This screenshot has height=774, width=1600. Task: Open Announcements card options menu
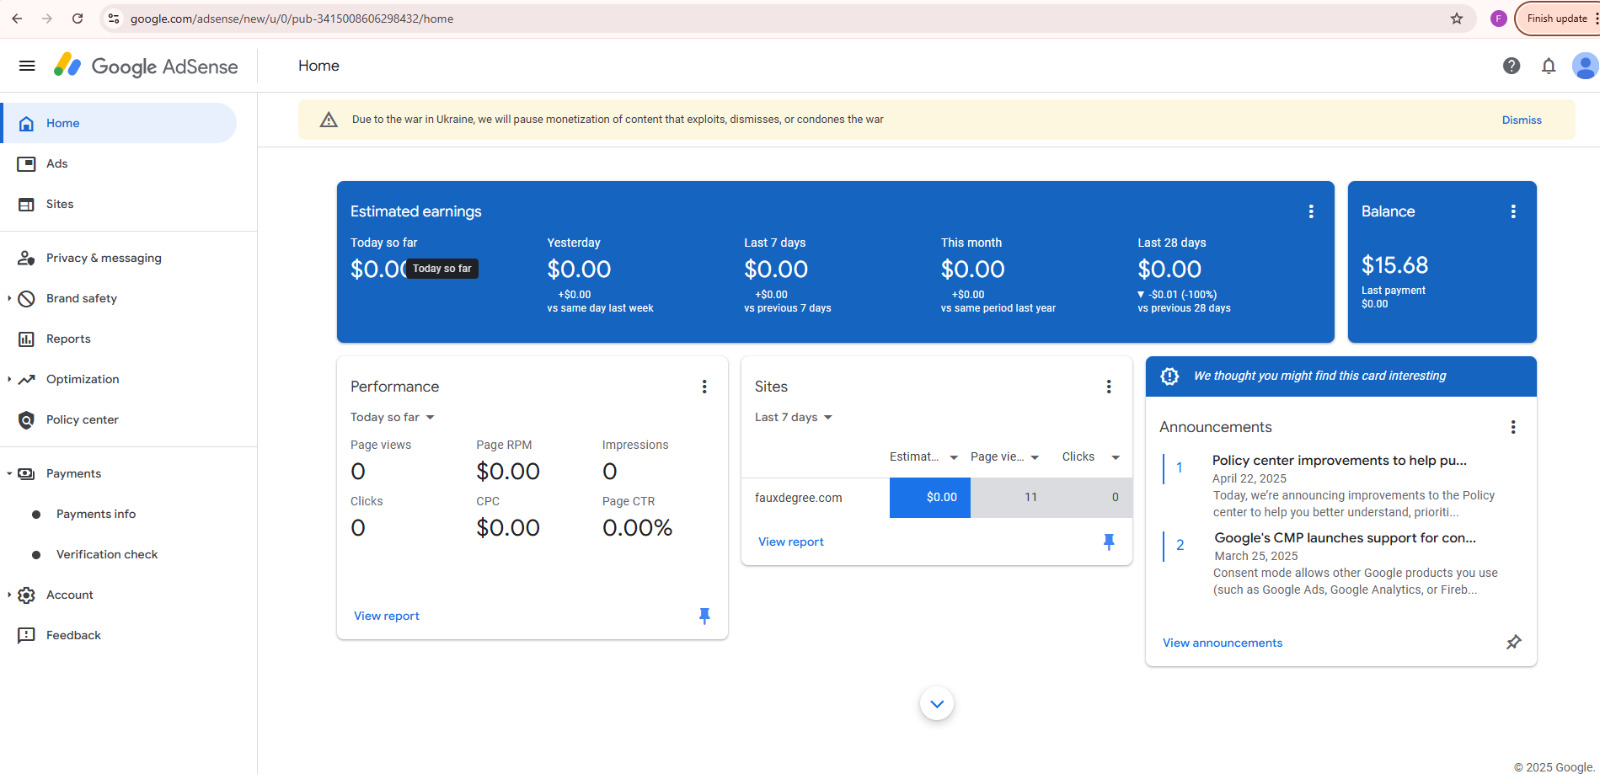[1513, 427]
